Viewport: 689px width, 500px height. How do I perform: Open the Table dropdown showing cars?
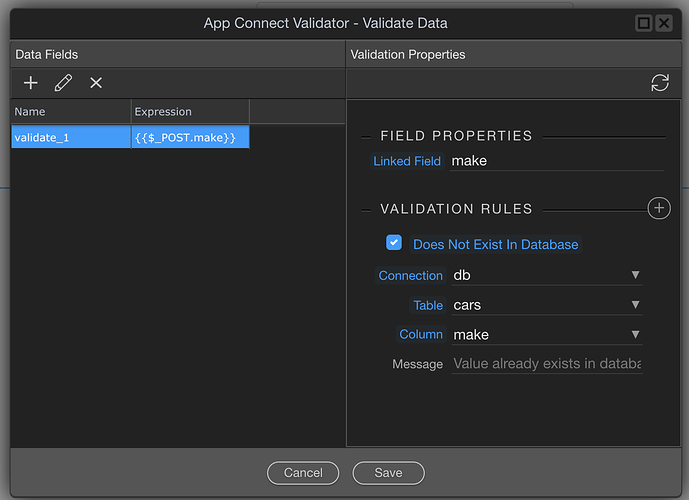point(547,305)
